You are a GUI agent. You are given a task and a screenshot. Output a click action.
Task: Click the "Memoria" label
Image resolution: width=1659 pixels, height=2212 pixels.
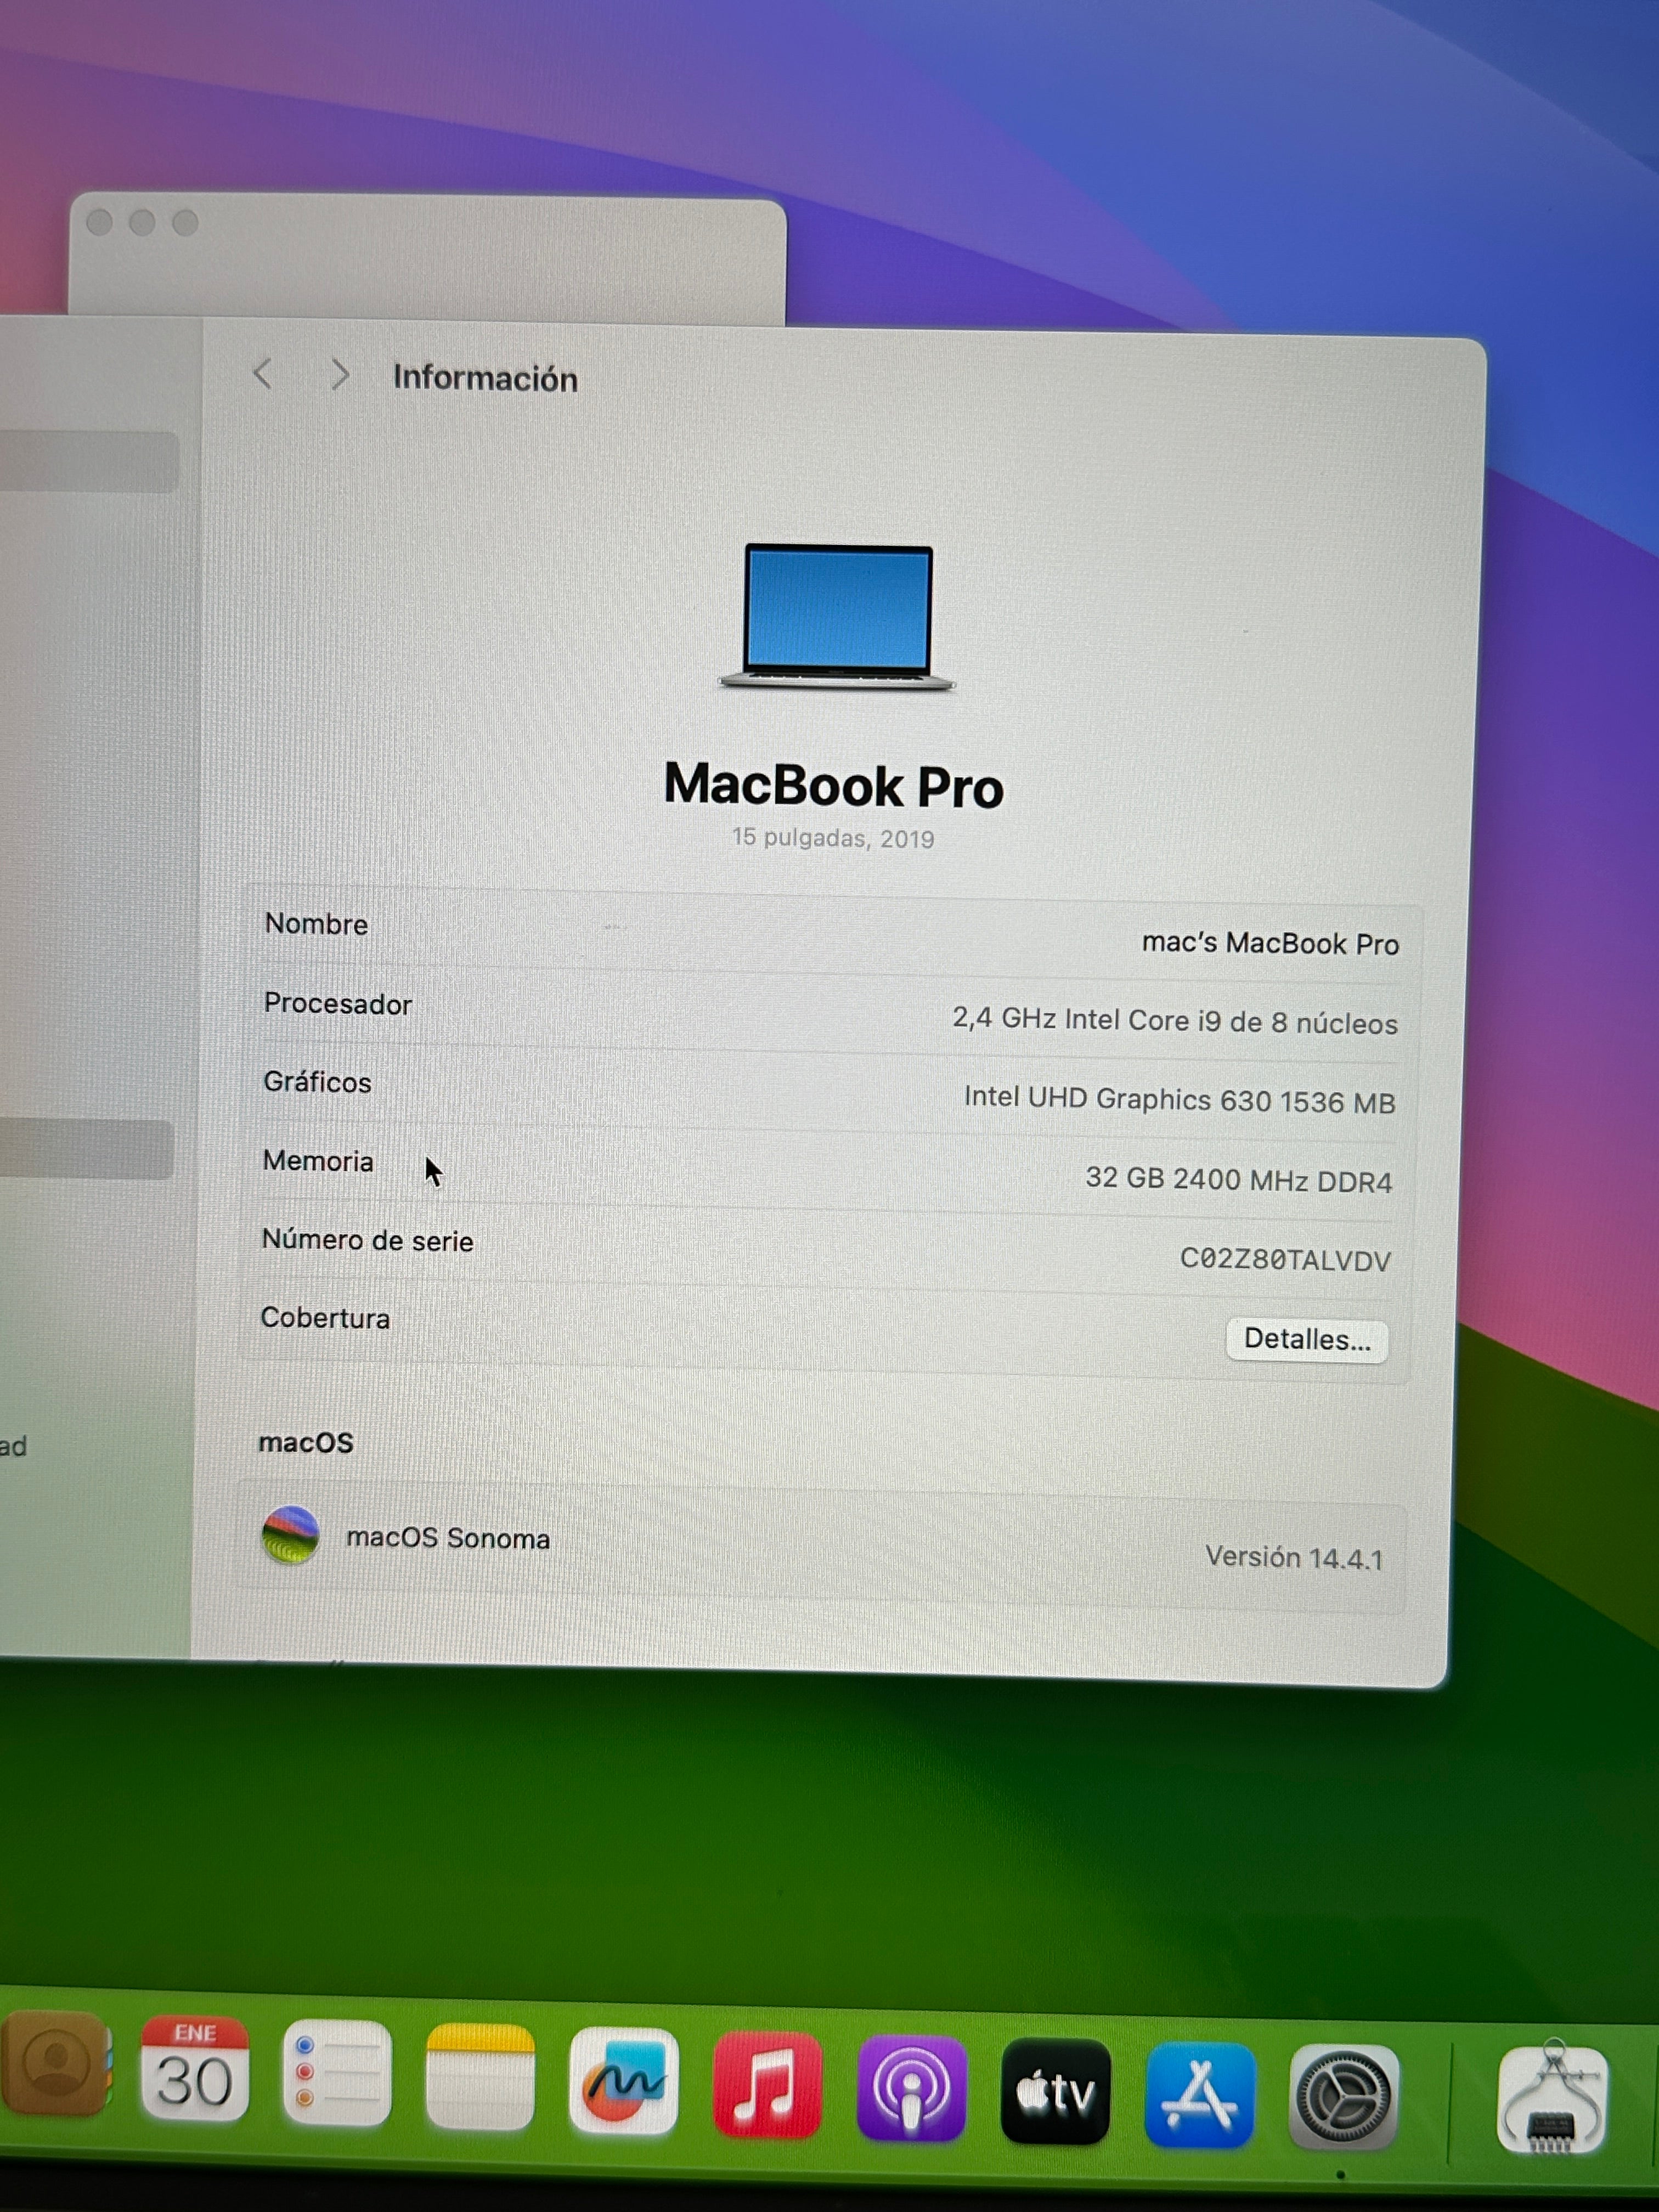(318, 1160)
